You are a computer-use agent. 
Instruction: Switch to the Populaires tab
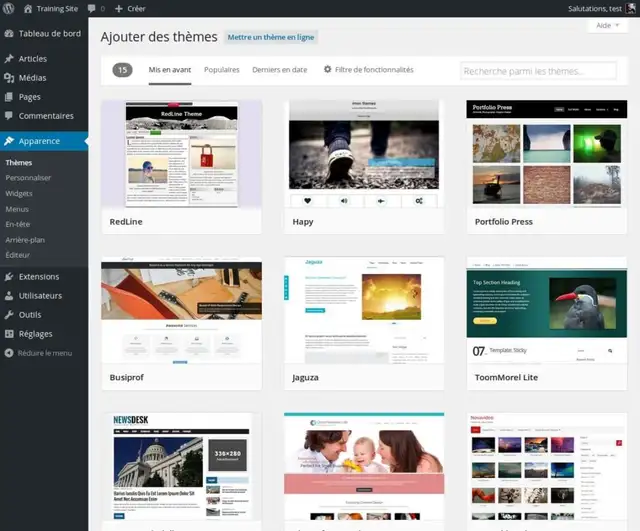point(222,70)
